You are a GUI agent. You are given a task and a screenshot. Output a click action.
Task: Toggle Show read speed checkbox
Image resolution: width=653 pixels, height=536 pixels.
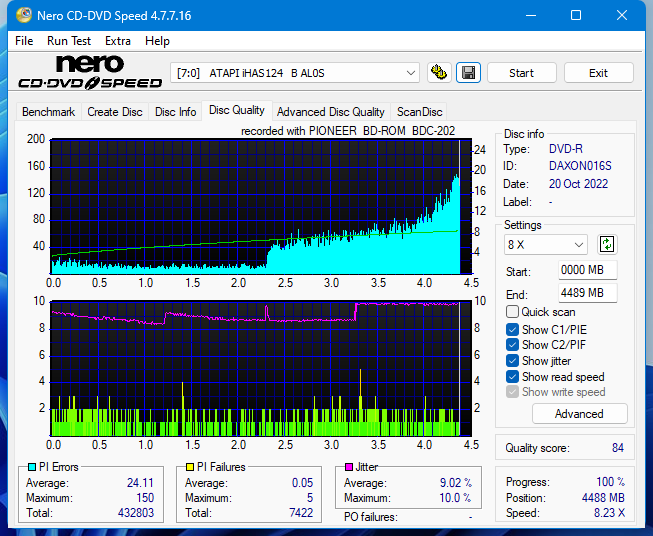click(x=512, y=376)
